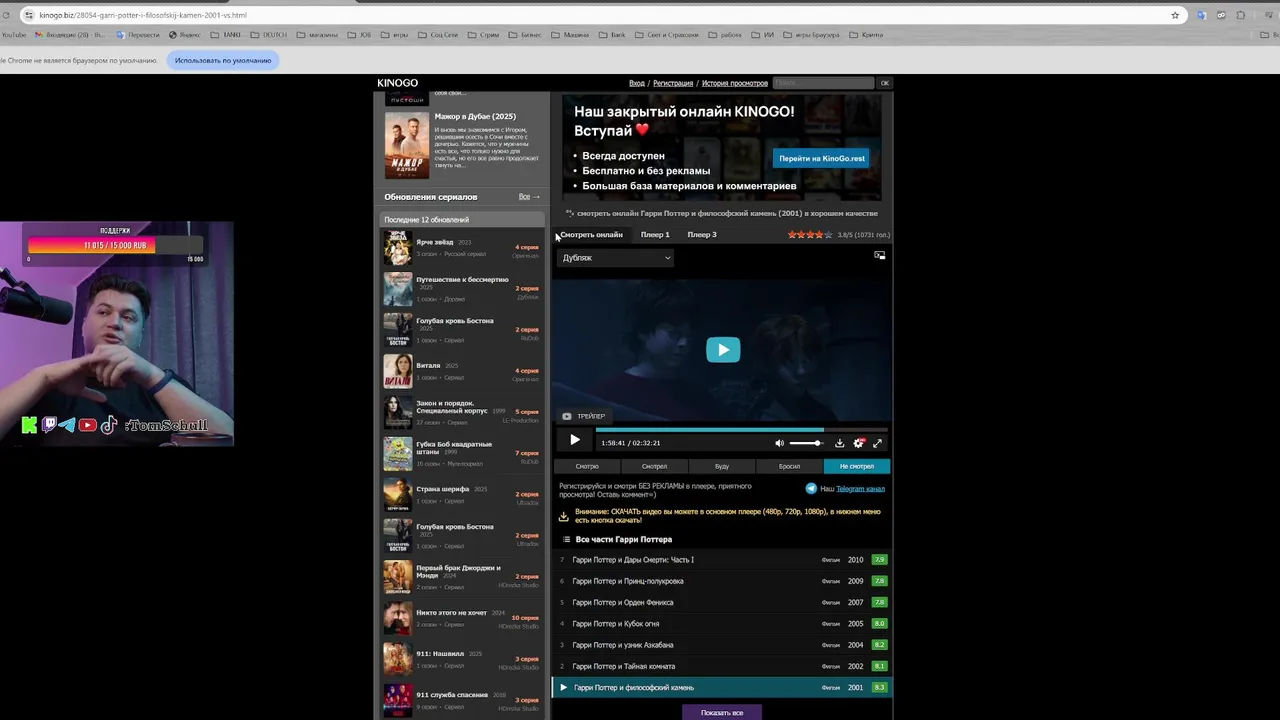Open the Вход login link

(x=636, y=83)
